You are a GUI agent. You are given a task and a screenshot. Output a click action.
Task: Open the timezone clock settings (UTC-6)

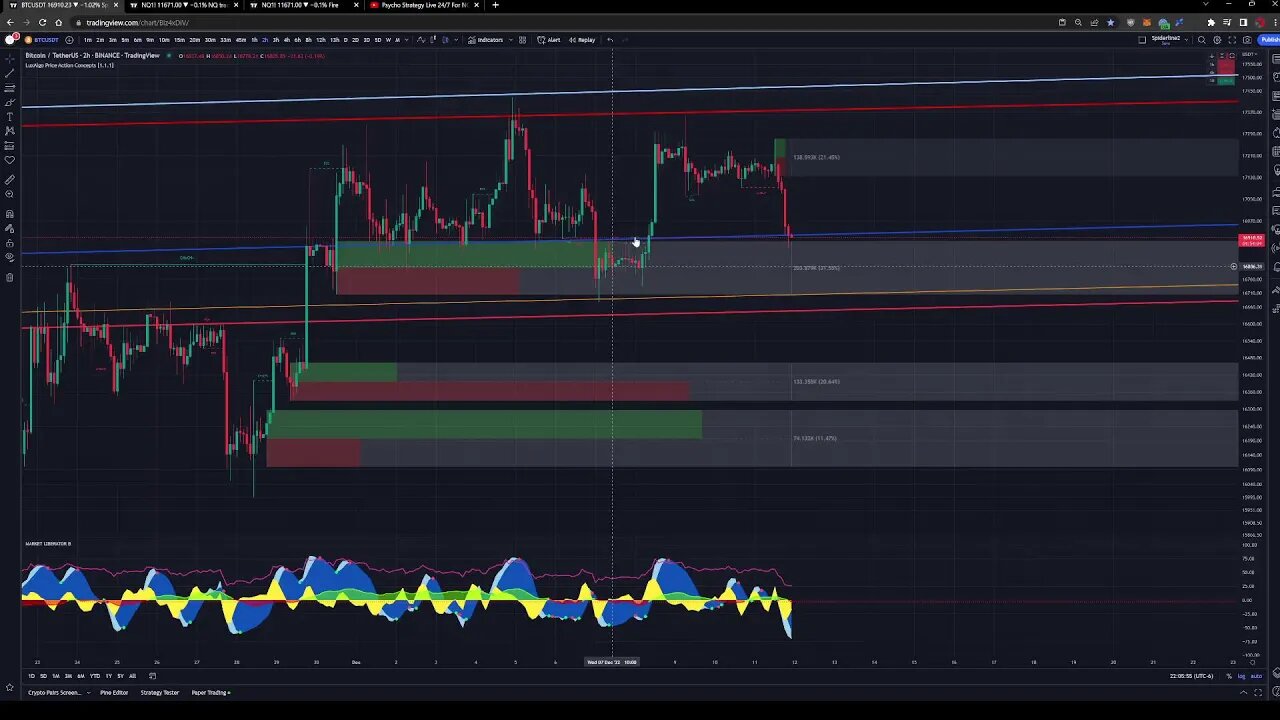point(1191,676)
